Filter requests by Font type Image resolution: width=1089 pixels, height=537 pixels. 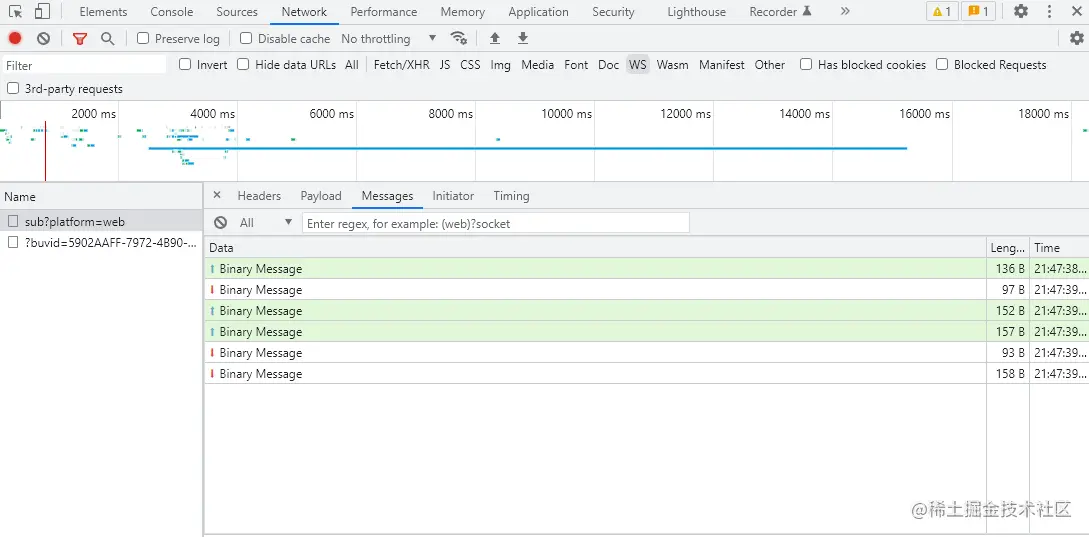coord(576,65)
